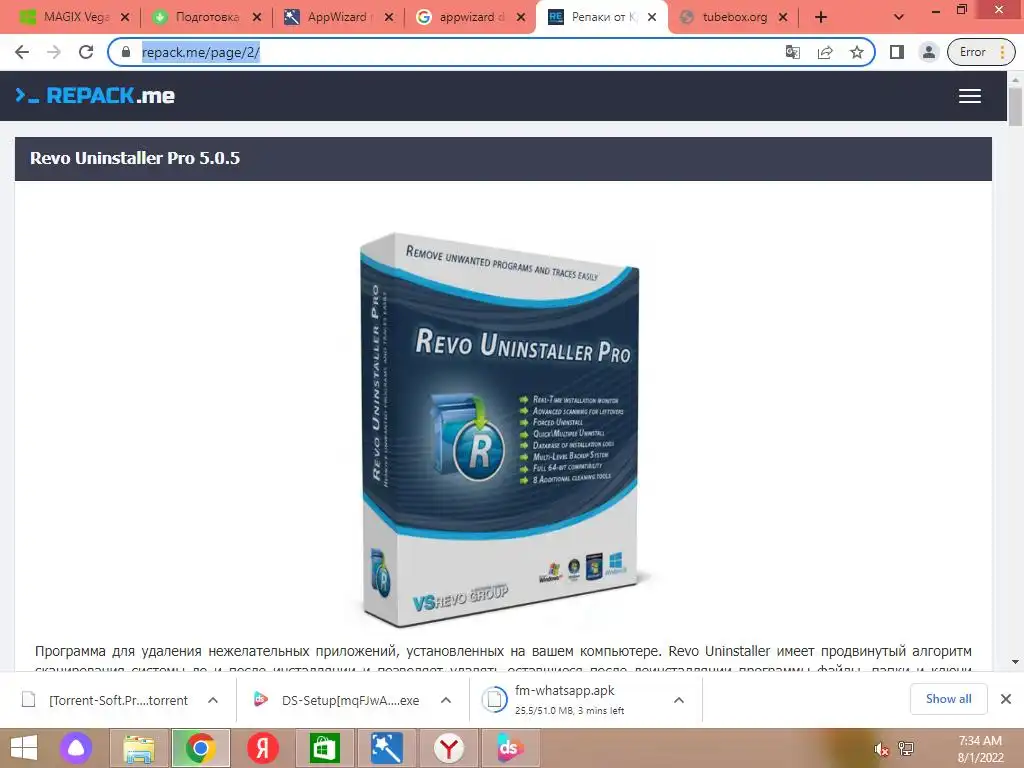Open the REPACK.me hamburger menu
The width and height of the screenshot is (1024, 768).
coord(970,96)
